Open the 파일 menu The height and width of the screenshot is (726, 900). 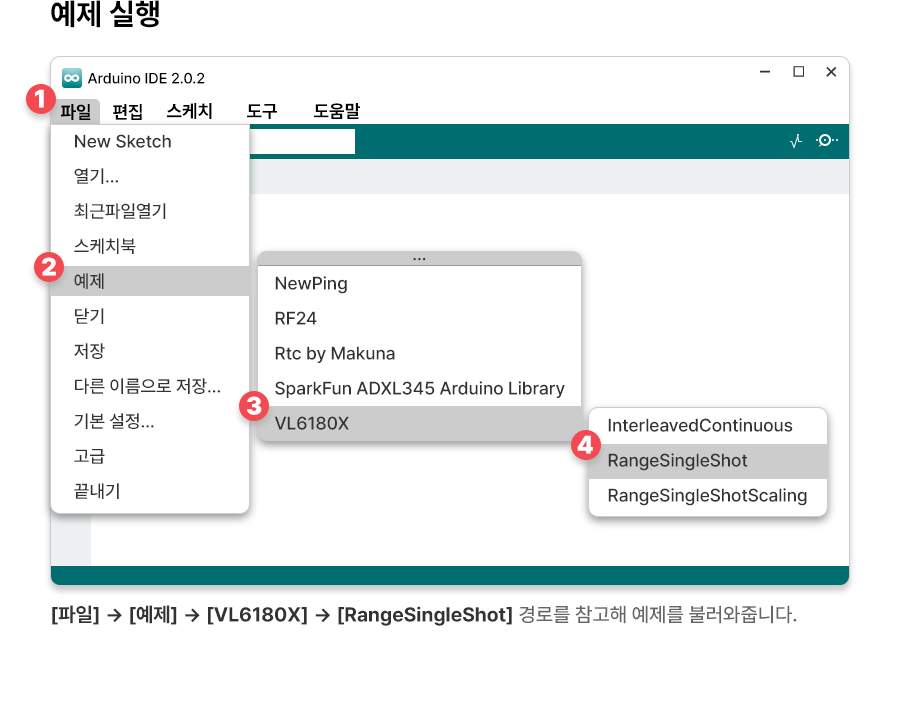[75, 111]
